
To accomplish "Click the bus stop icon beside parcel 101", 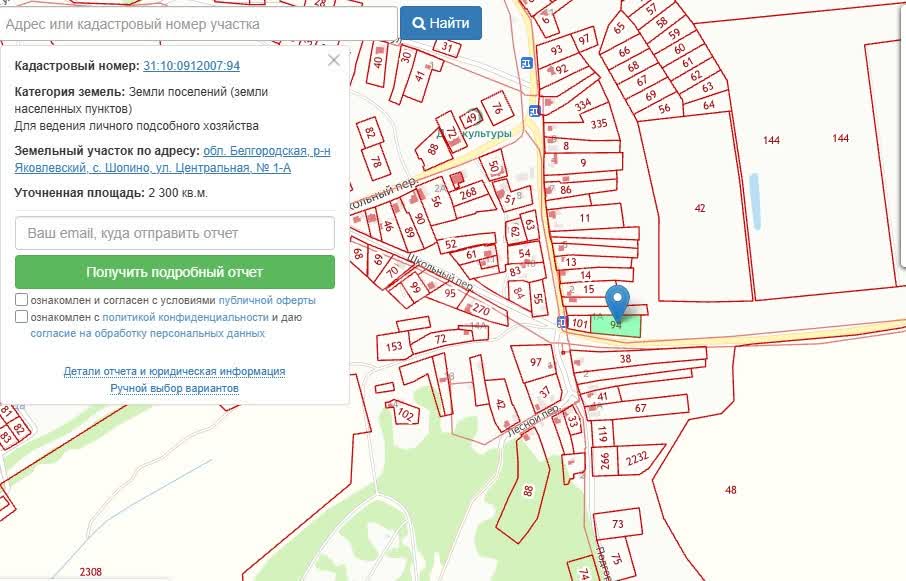I will [x=559, y=322].
